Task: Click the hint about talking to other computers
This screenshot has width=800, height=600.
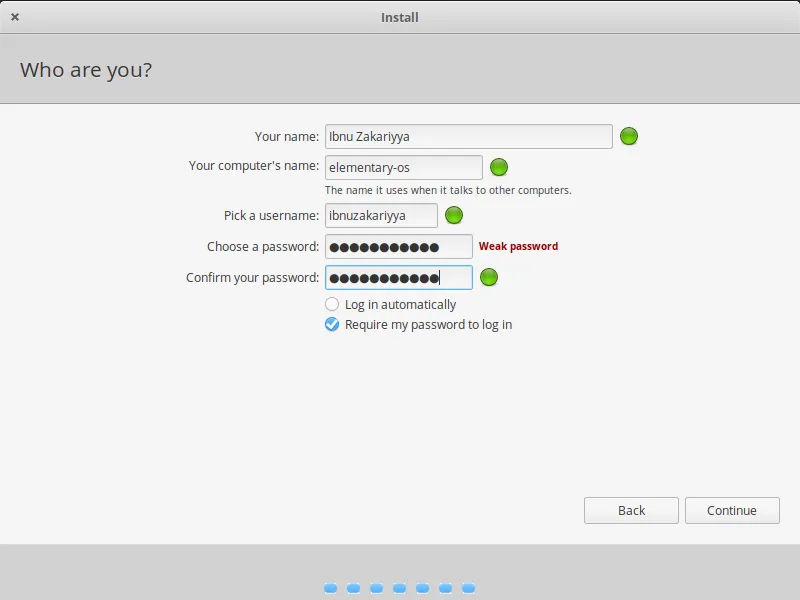Action: tap(448, 190)
